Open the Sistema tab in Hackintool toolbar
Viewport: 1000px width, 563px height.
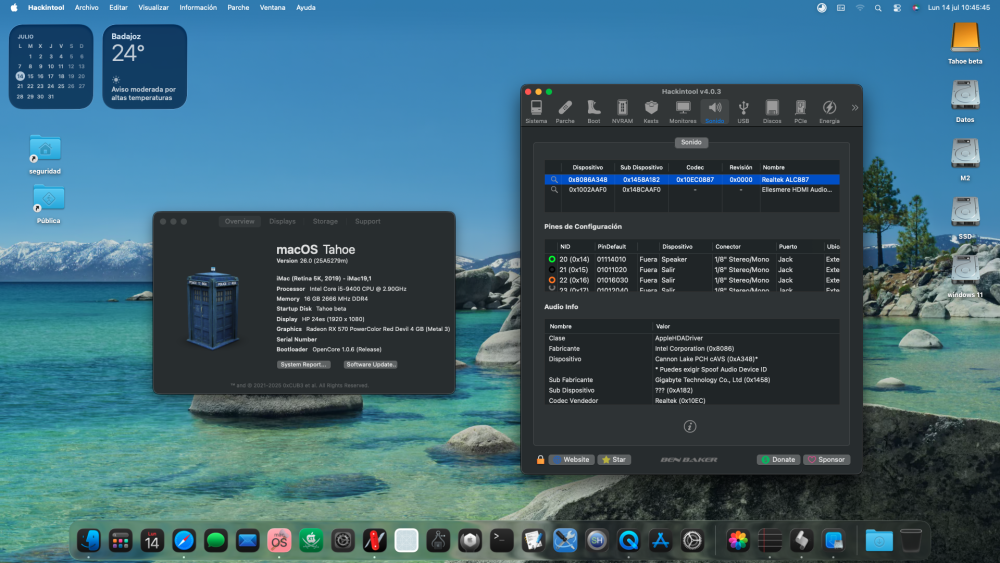coord(536,112)
